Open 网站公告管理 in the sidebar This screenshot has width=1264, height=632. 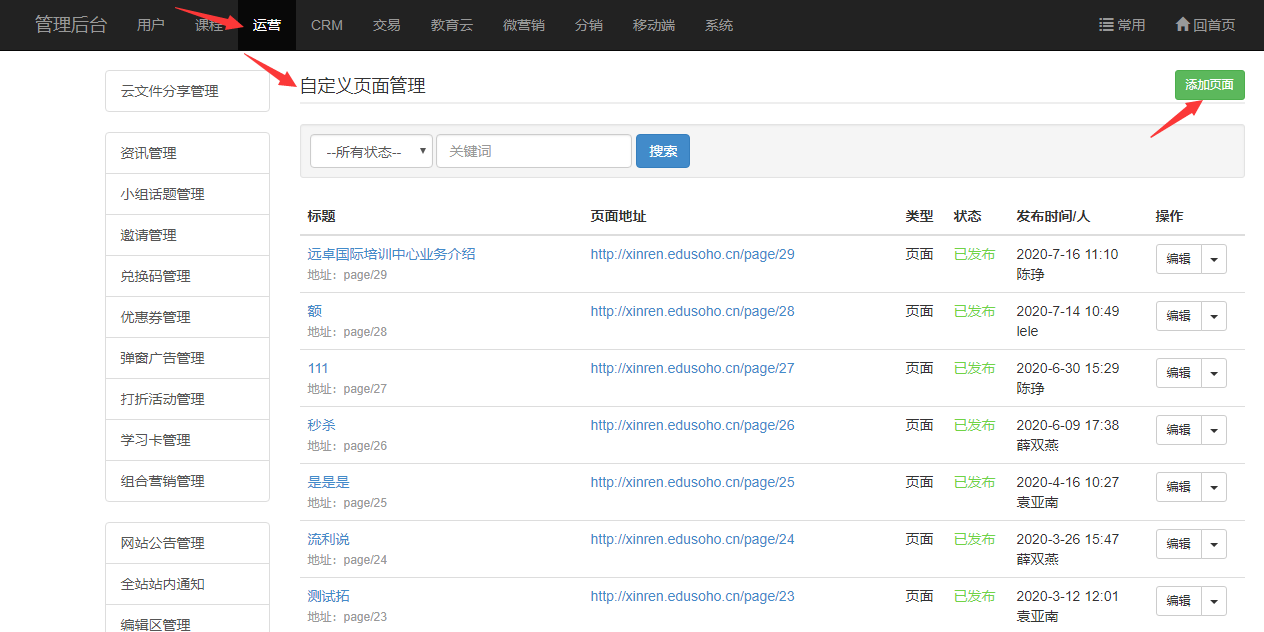(162, 543)
